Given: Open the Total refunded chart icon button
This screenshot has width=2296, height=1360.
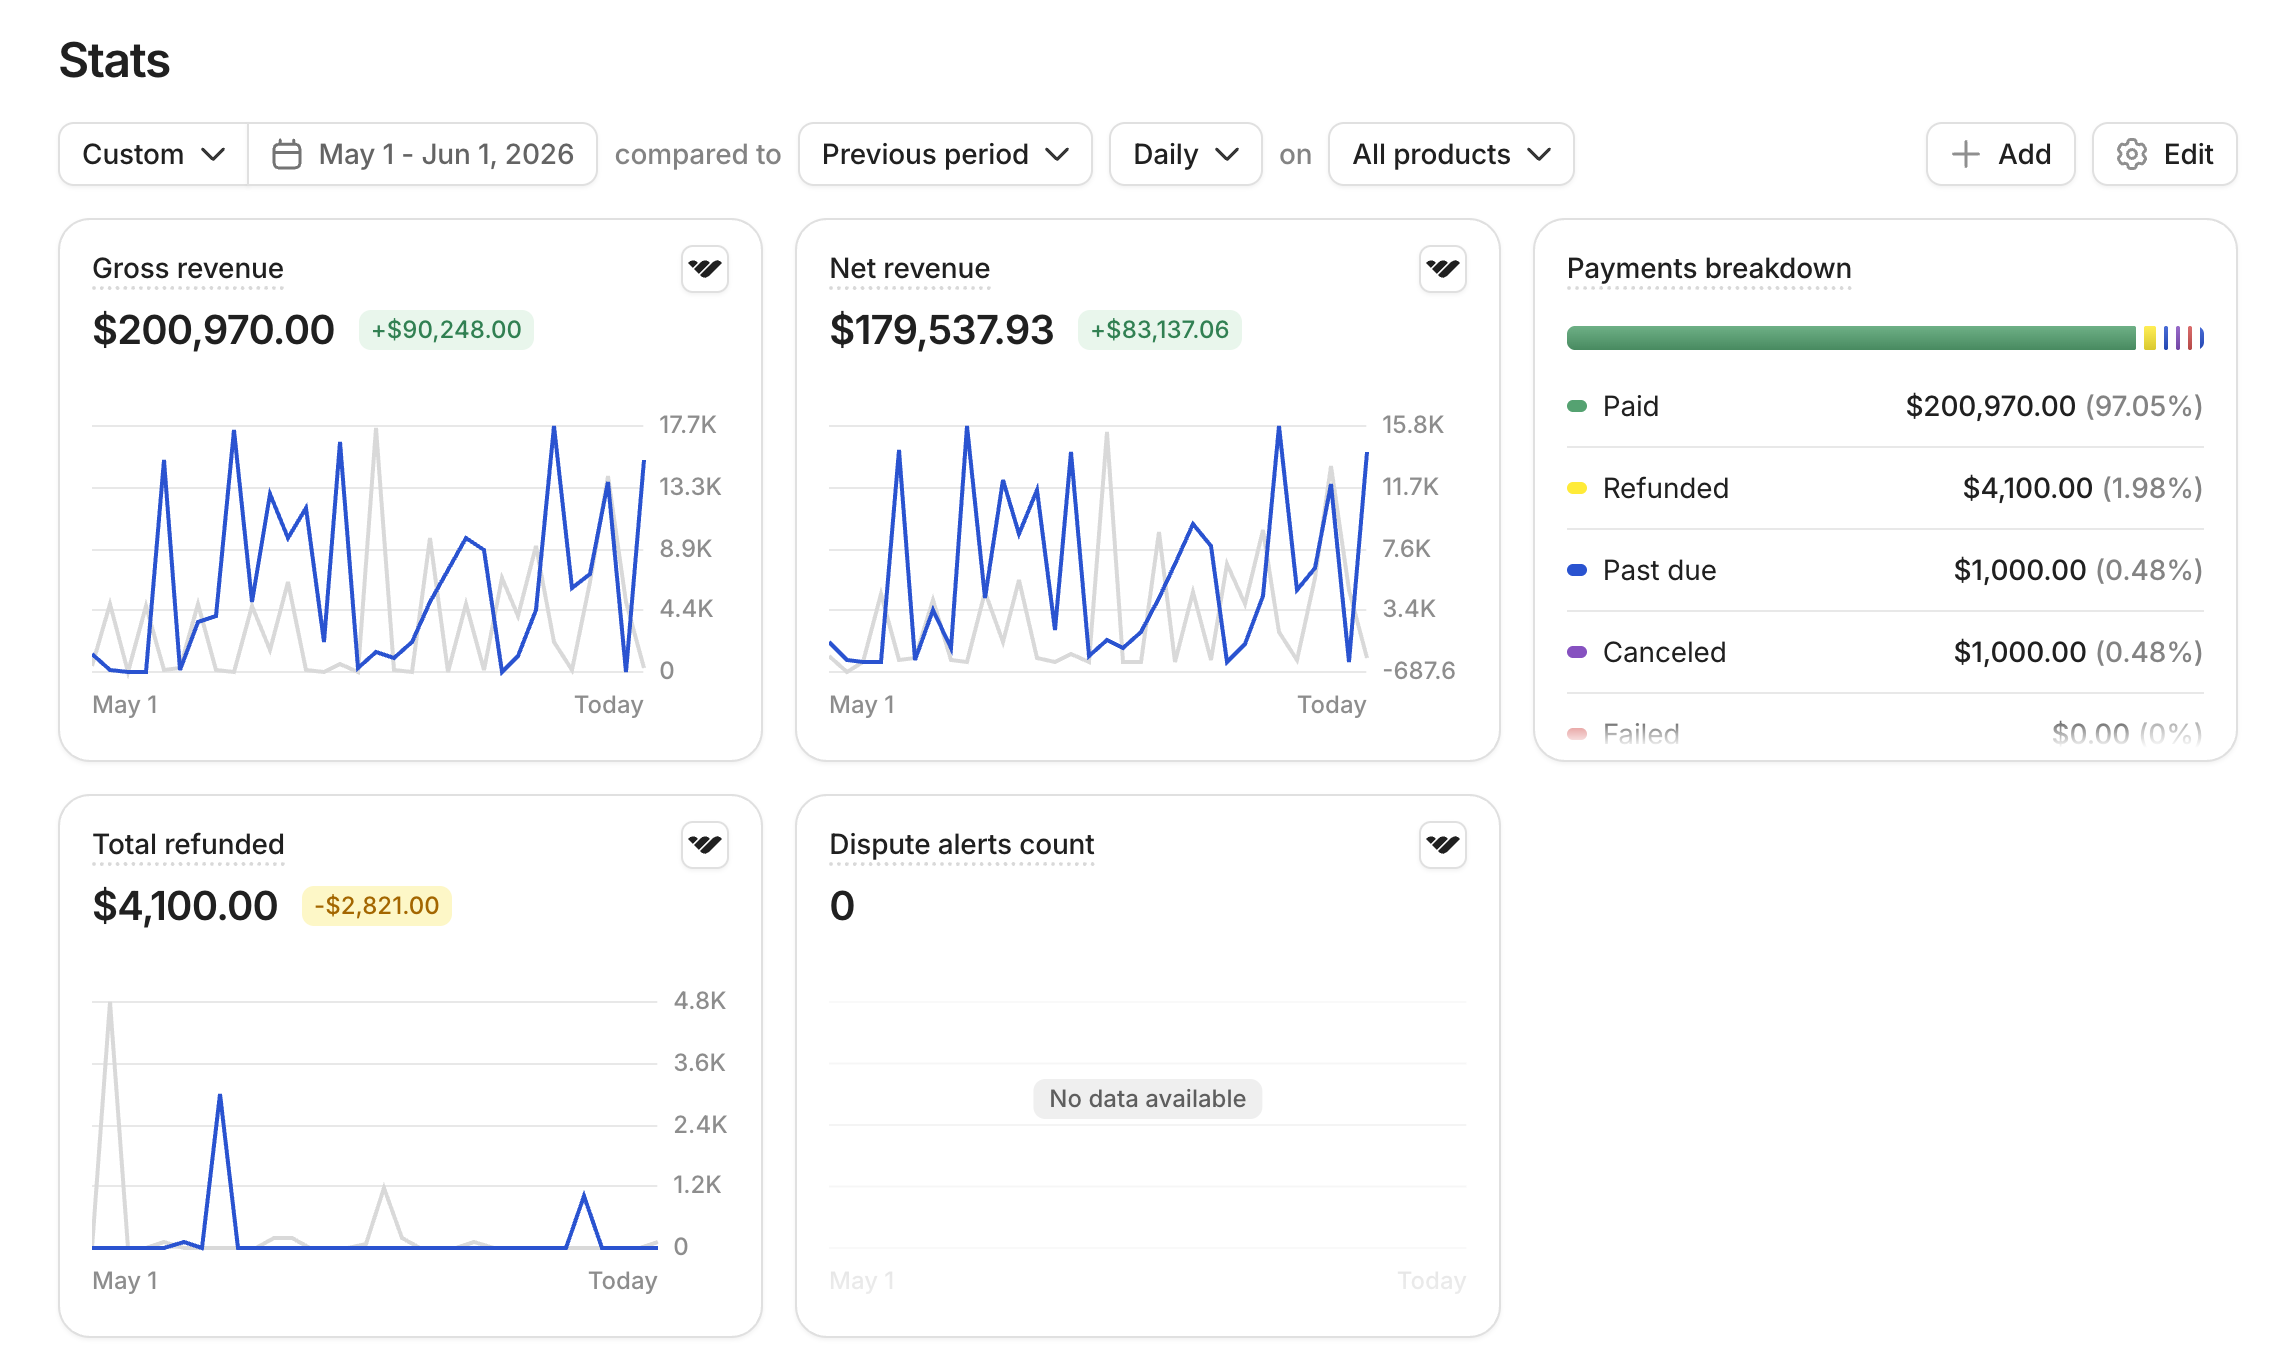Looking at the screenshot, I should [x=705, y=845].
